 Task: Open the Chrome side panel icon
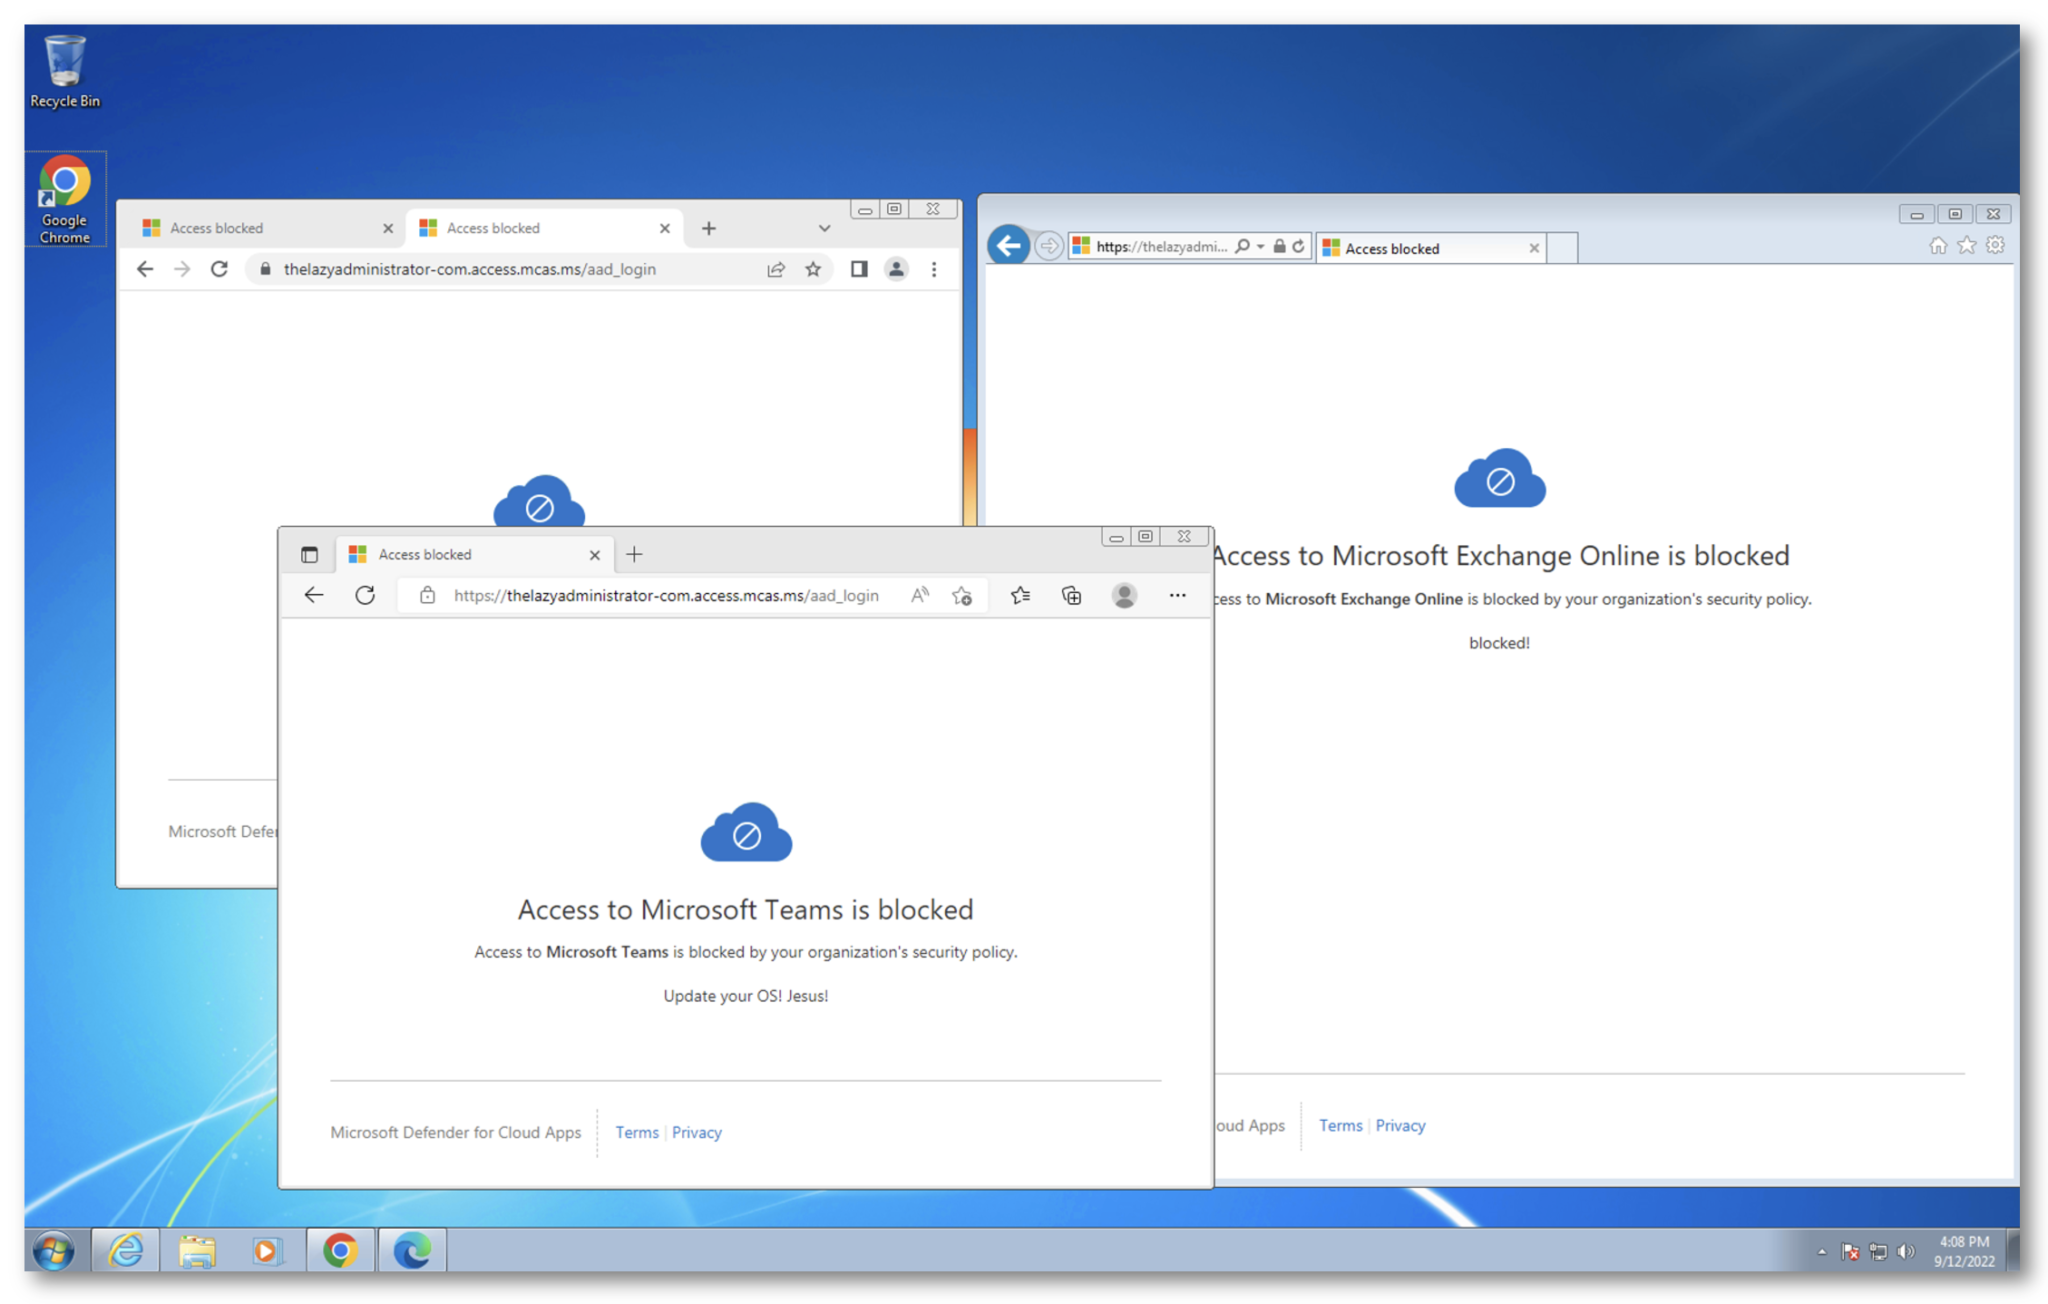(x=859, y=269)
